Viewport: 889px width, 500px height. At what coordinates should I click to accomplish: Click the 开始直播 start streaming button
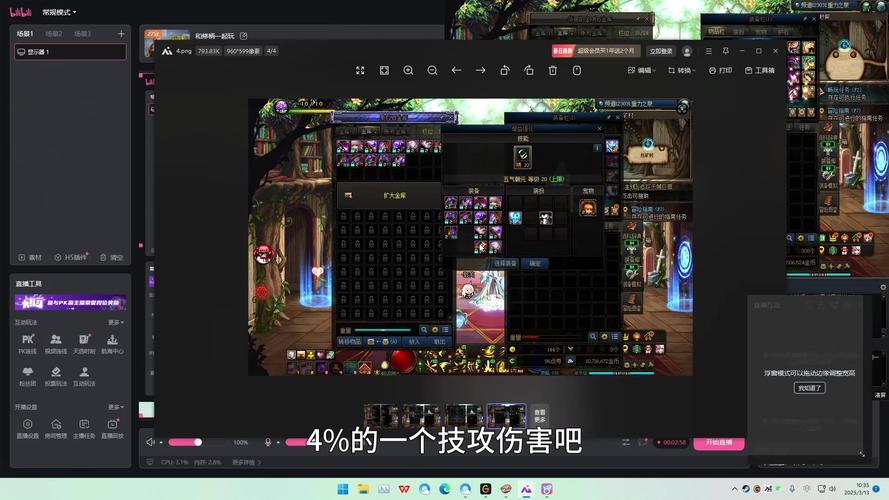[718, 443]
